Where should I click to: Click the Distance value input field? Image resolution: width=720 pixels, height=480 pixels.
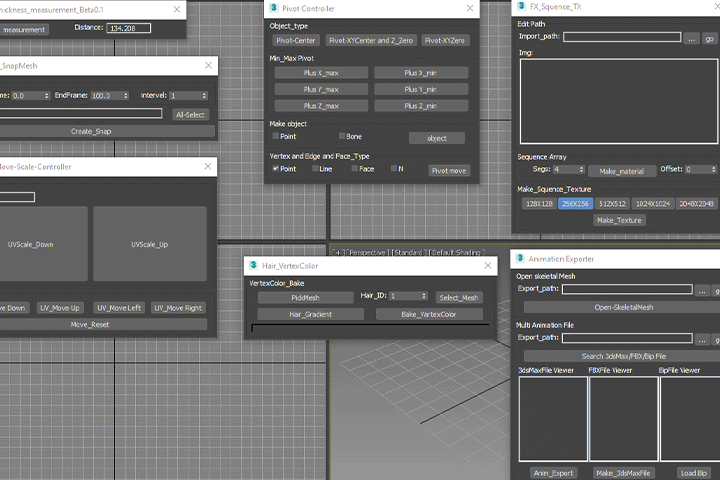pyautogui.click(x=129, y=28)
